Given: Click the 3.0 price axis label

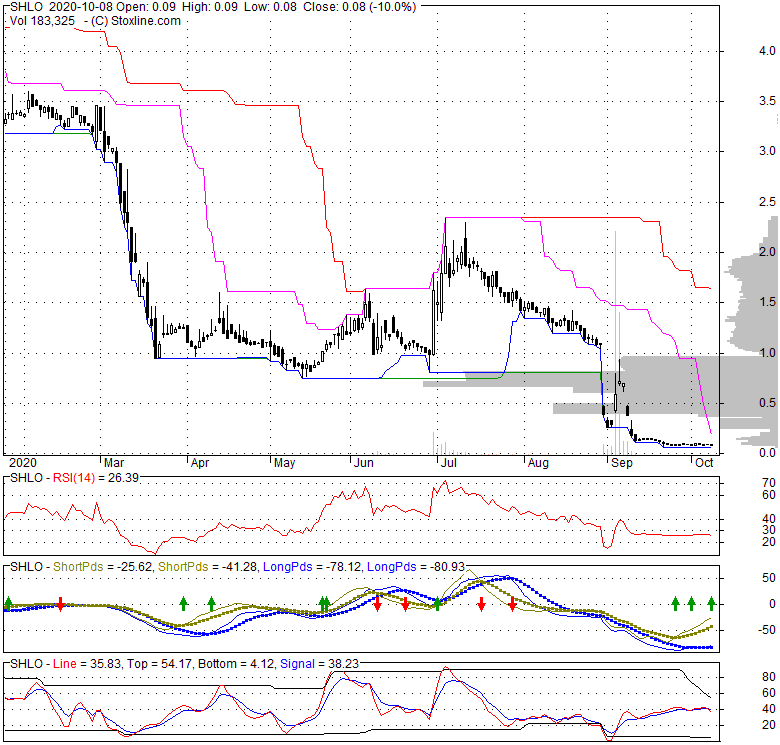Looking at the screenshot, I should coord(768,151).
